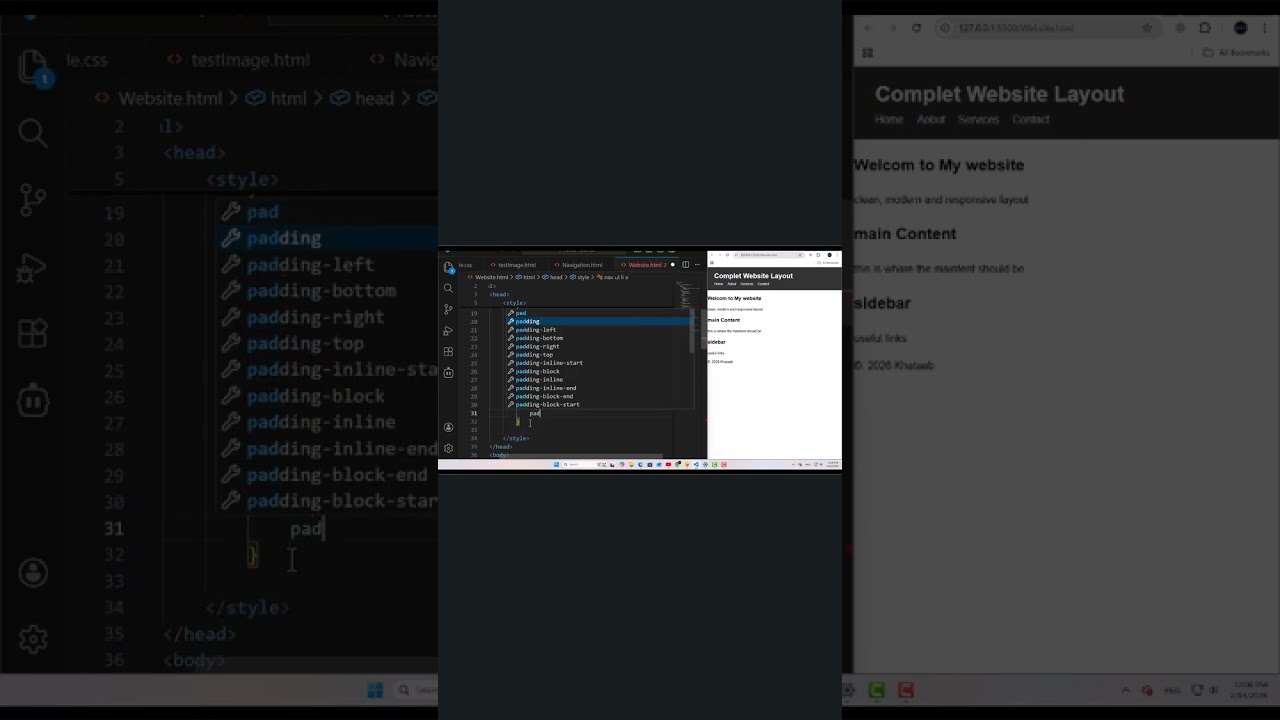Screen dimensions: 1280x720
Task: Bookmark the page with the star icon
Action: [x=800, y=255]
